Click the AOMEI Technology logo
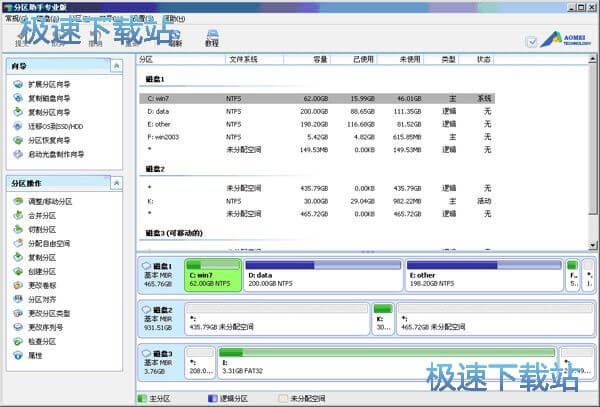Screen dimensions: 600x407 pyautogui.click(x=566, y=39)
